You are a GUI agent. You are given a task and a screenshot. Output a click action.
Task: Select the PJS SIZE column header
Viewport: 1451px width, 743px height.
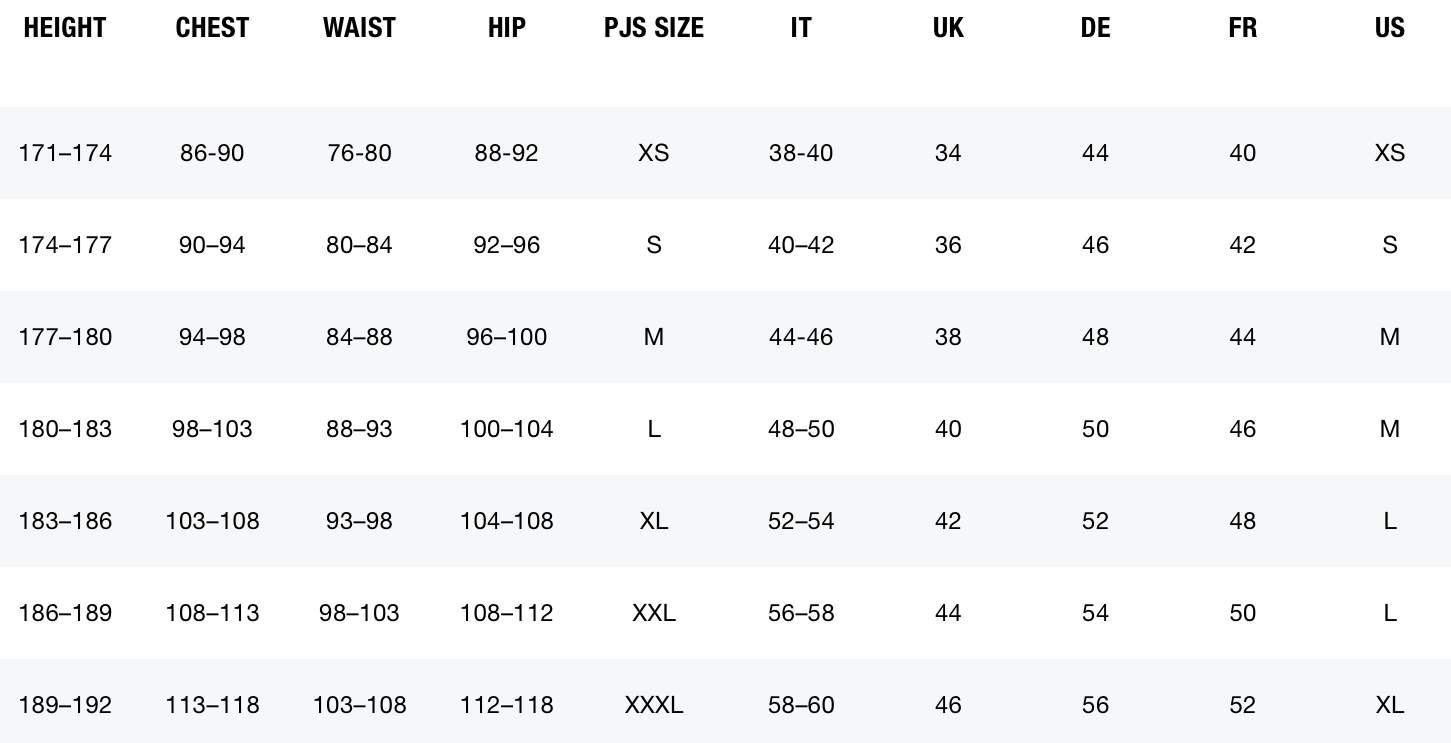pyautogui.click(x=653, y=28)
